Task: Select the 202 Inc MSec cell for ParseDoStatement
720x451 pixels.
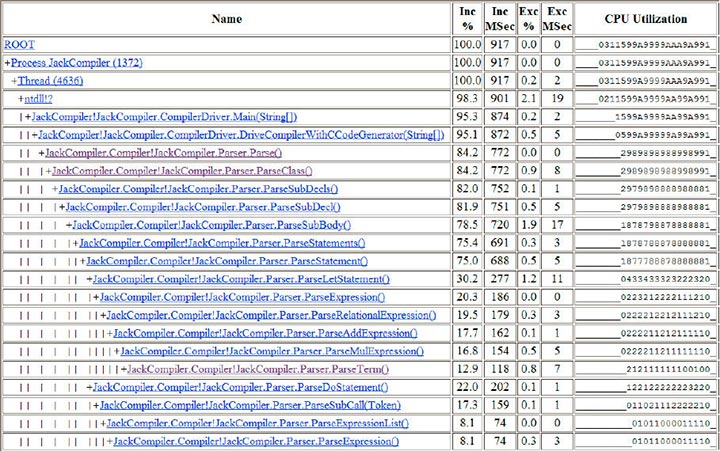Action: pos(500,387)
